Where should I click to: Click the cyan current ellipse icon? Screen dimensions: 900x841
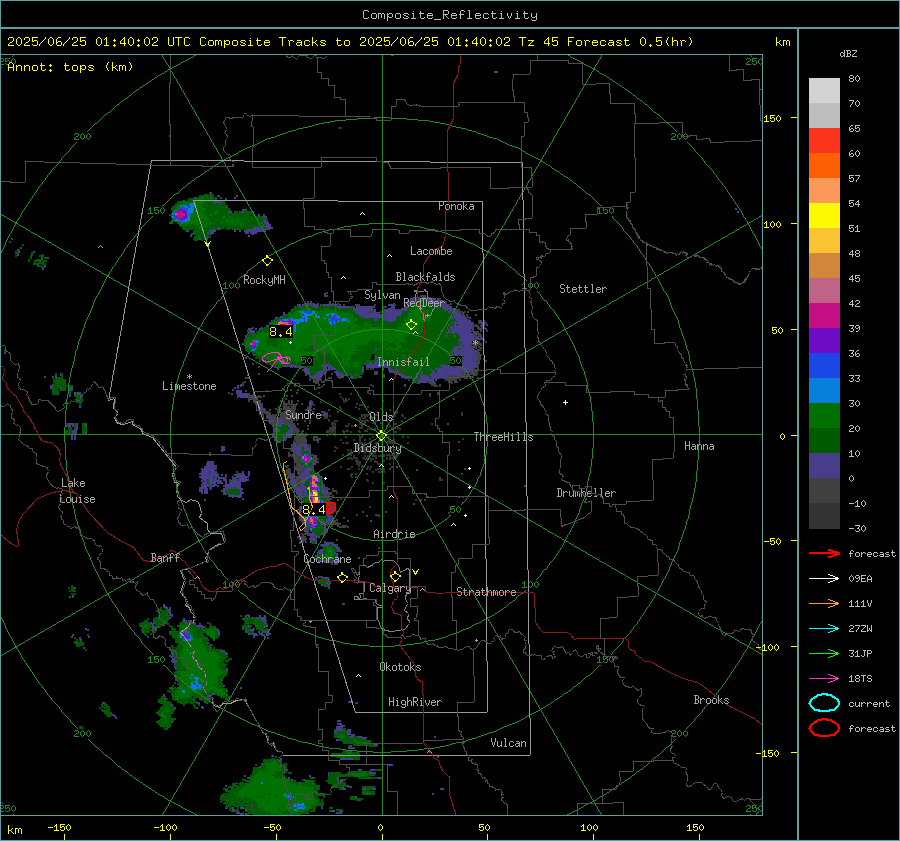coord(824,703)
